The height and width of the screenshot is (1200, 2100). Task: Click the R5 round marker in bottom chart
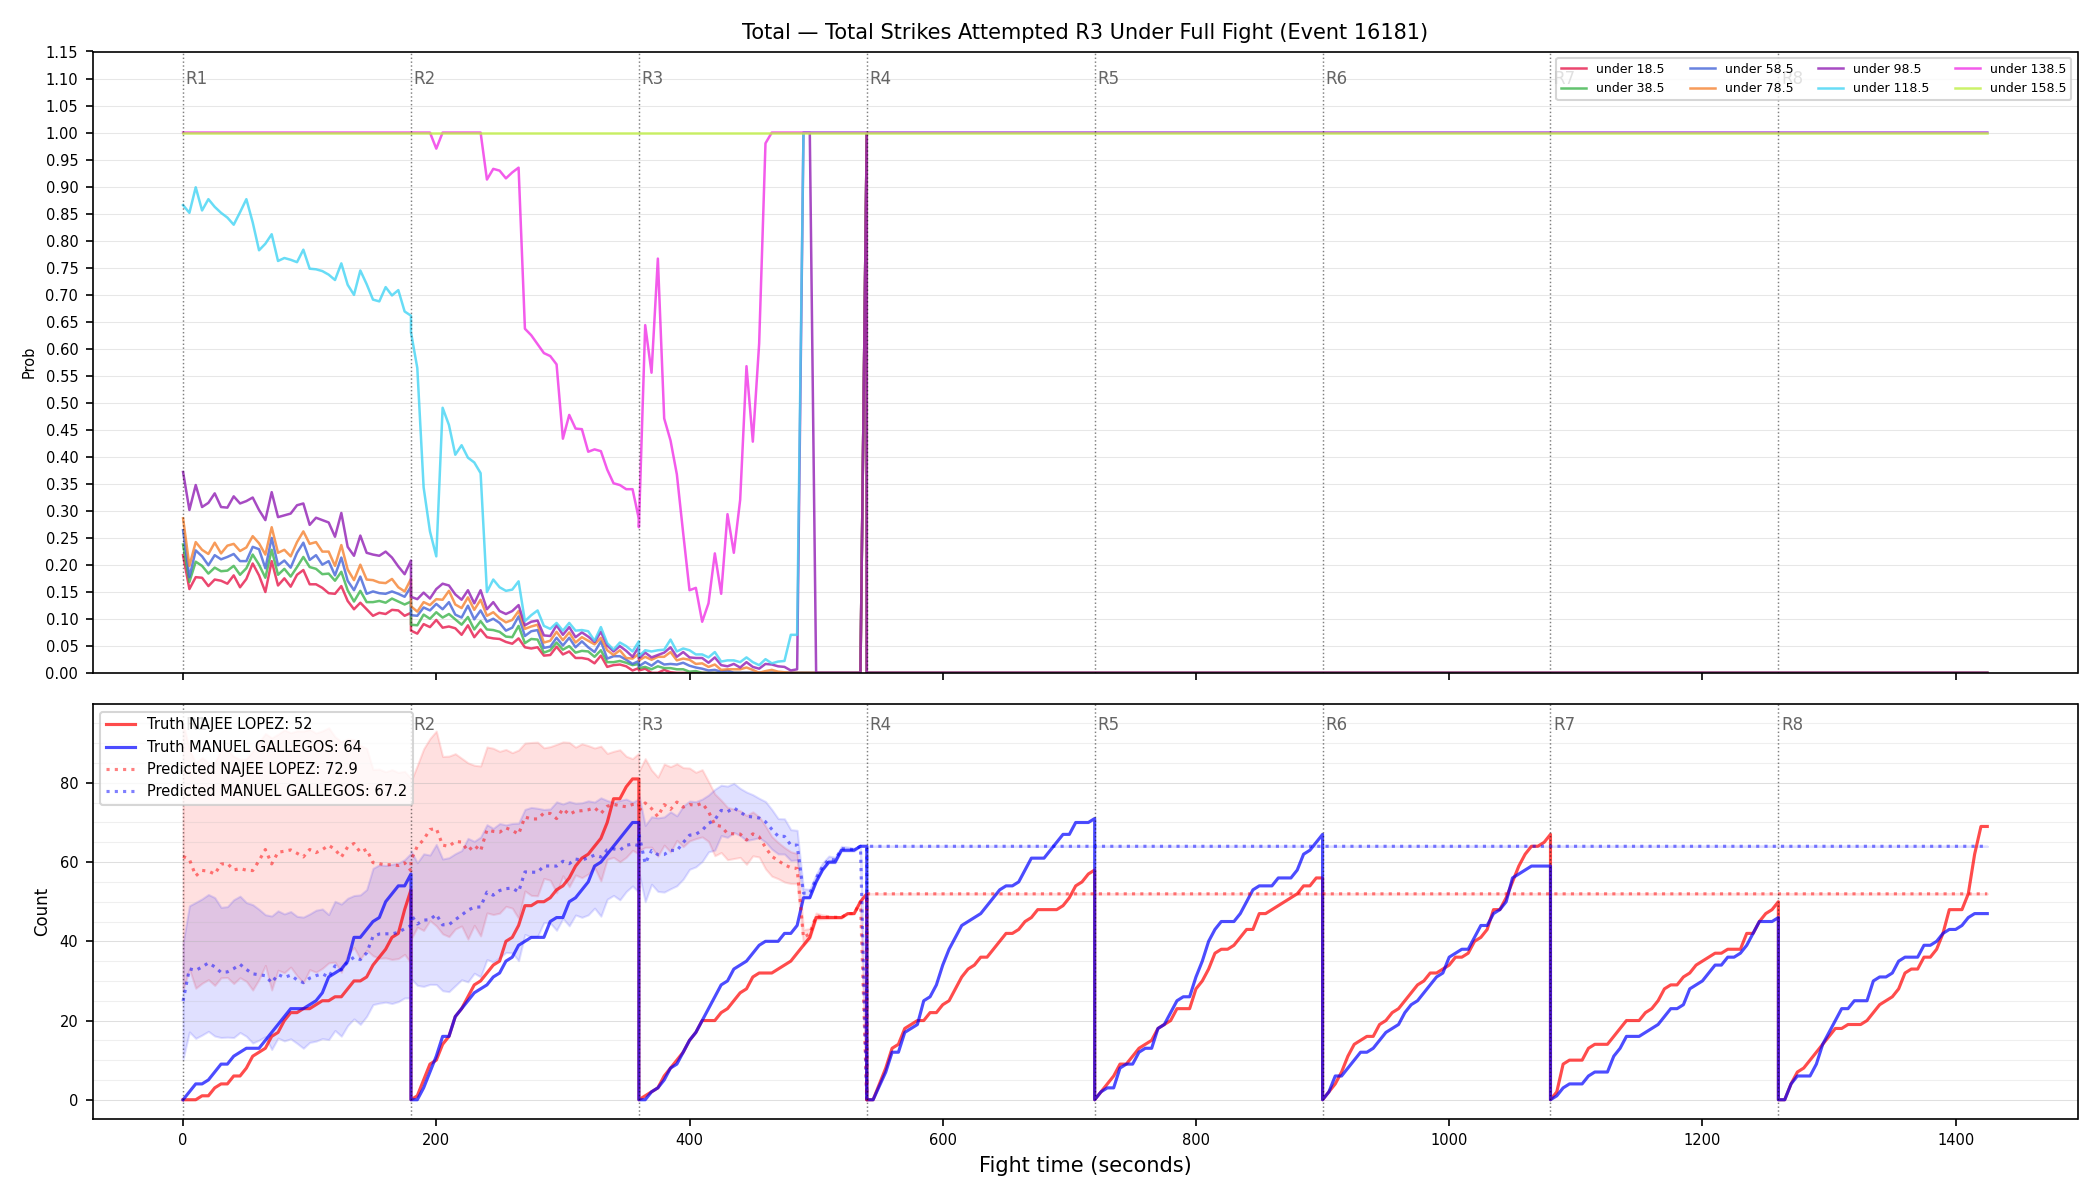1108,724
